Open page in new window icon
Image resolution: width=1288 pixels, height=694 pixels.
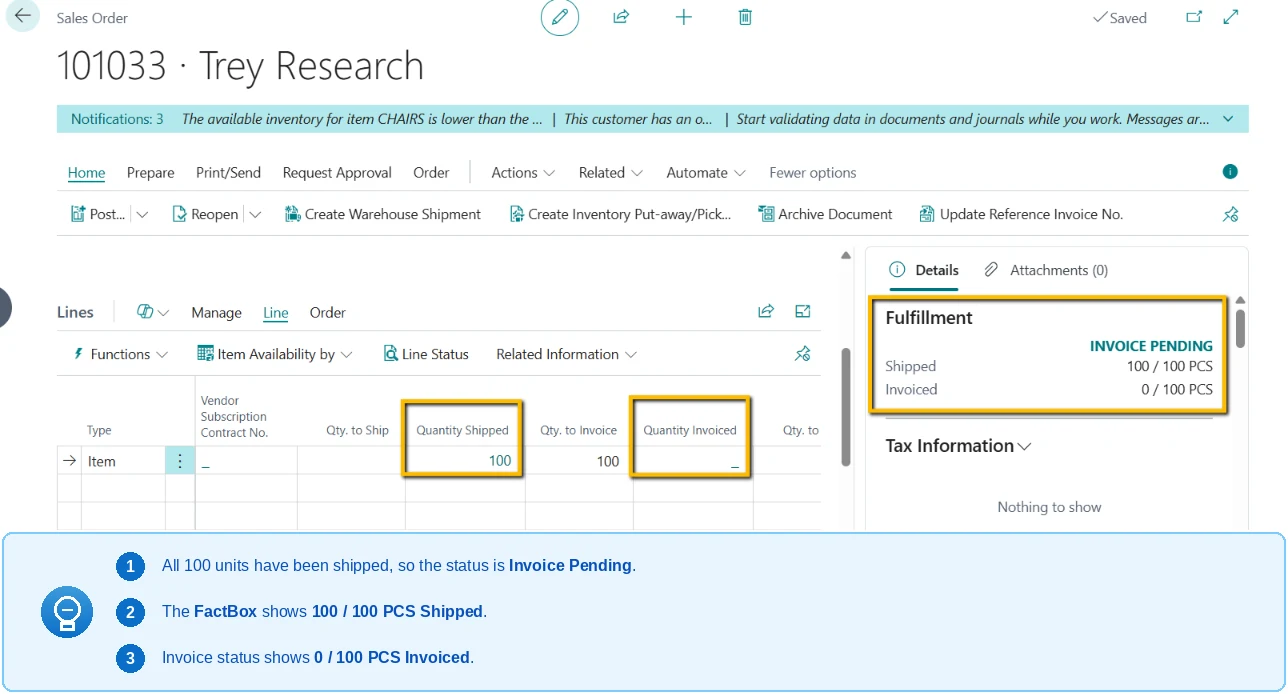point(1194,17)
